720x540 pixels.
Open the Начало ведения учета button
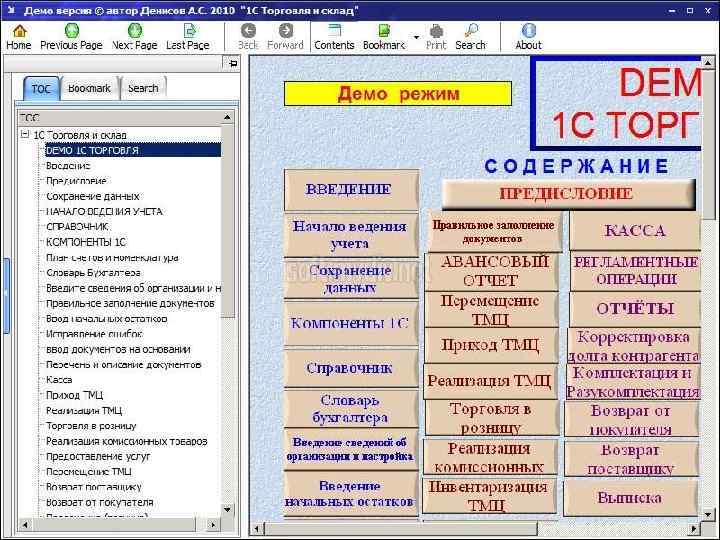pyautogui.click(x=351, y=235)
